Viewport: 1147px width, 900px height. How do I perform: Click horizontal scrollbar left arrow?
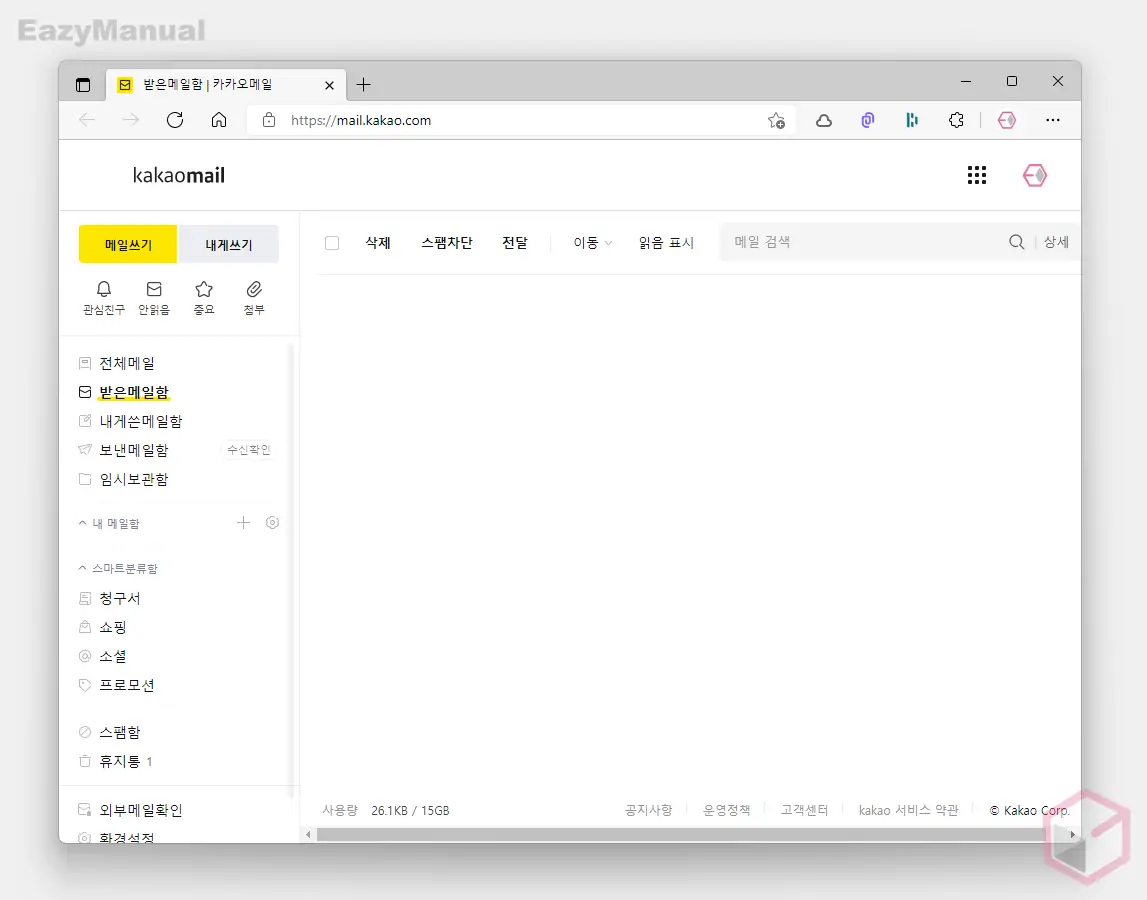308,835
